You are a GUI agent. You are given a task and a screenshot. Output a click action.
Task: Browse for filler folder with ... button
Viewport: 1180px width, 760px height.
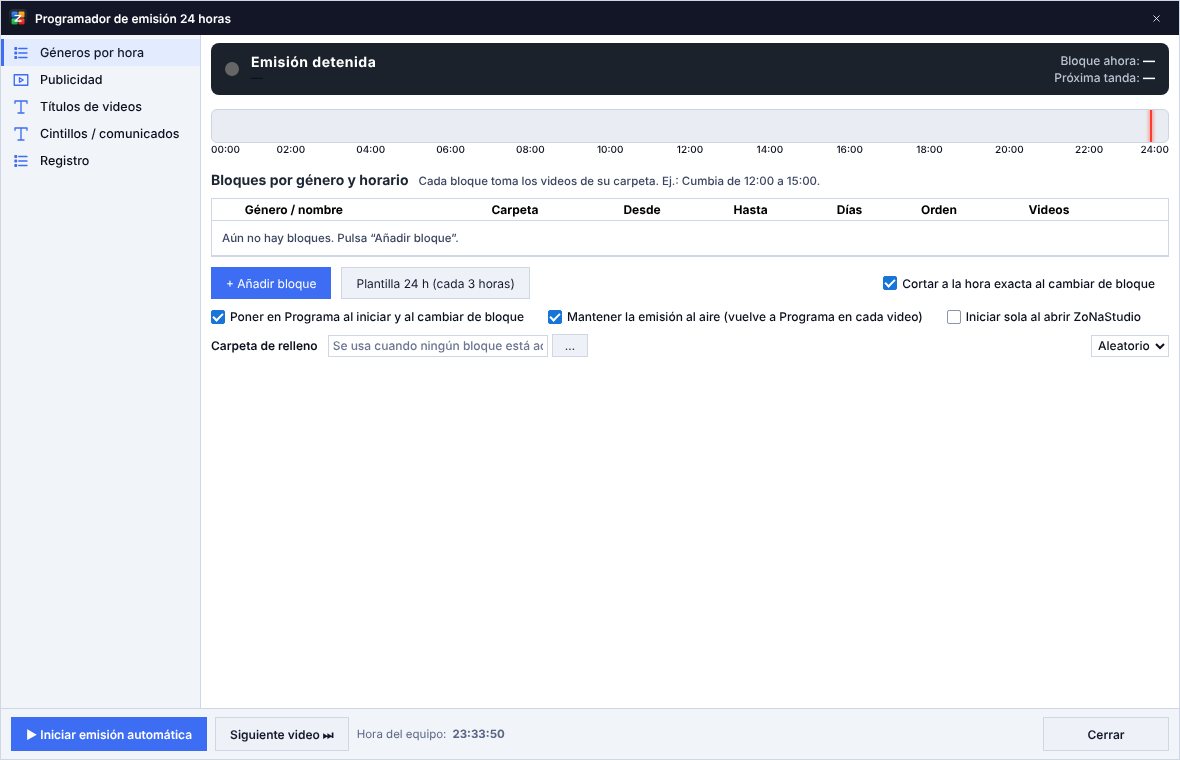click(x=570, y=346)
